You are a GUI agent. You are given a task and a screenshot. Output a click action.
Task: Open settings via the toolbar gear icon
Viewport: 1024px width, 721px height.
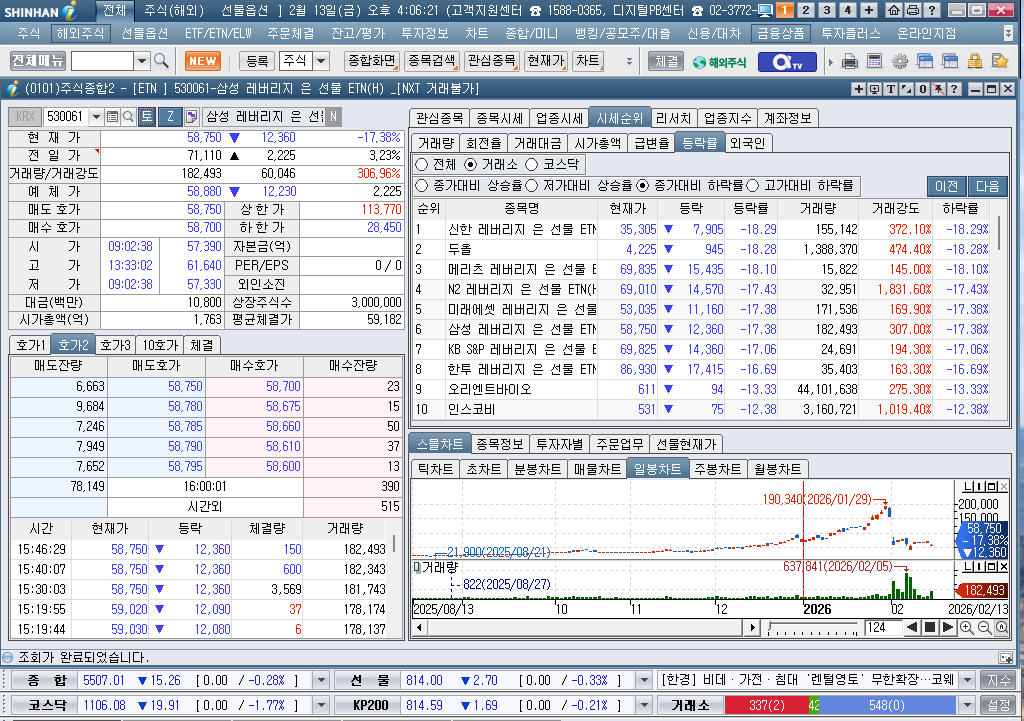900,61
